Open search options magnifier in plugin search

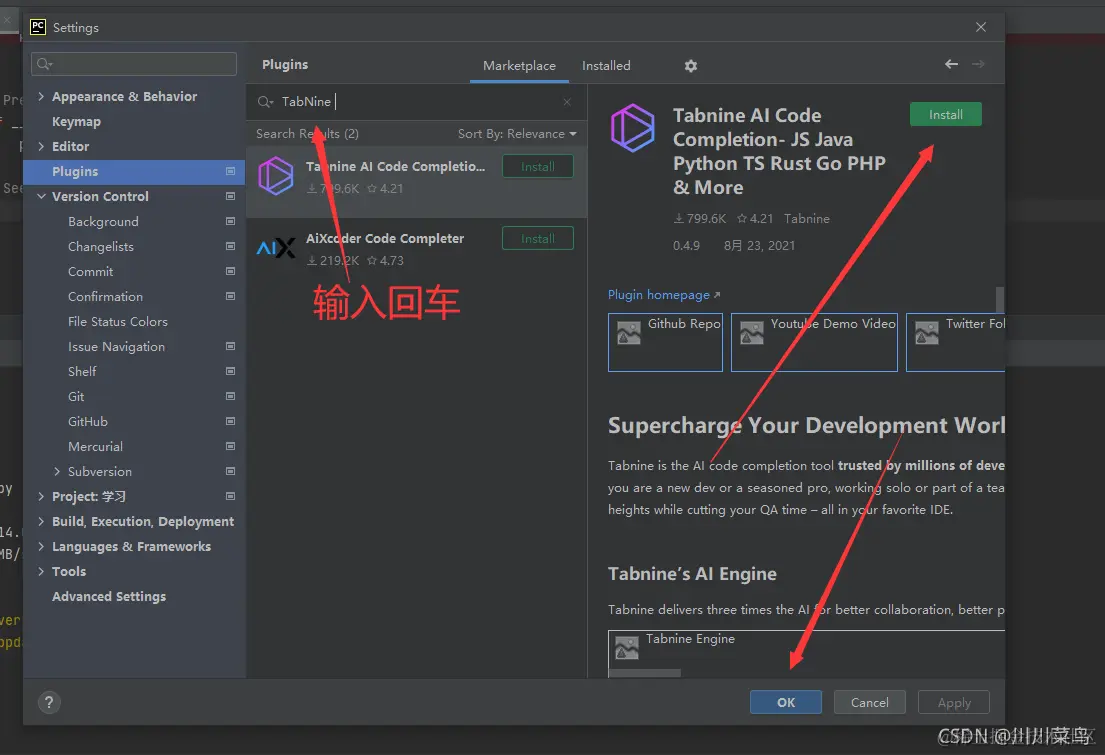265,102
